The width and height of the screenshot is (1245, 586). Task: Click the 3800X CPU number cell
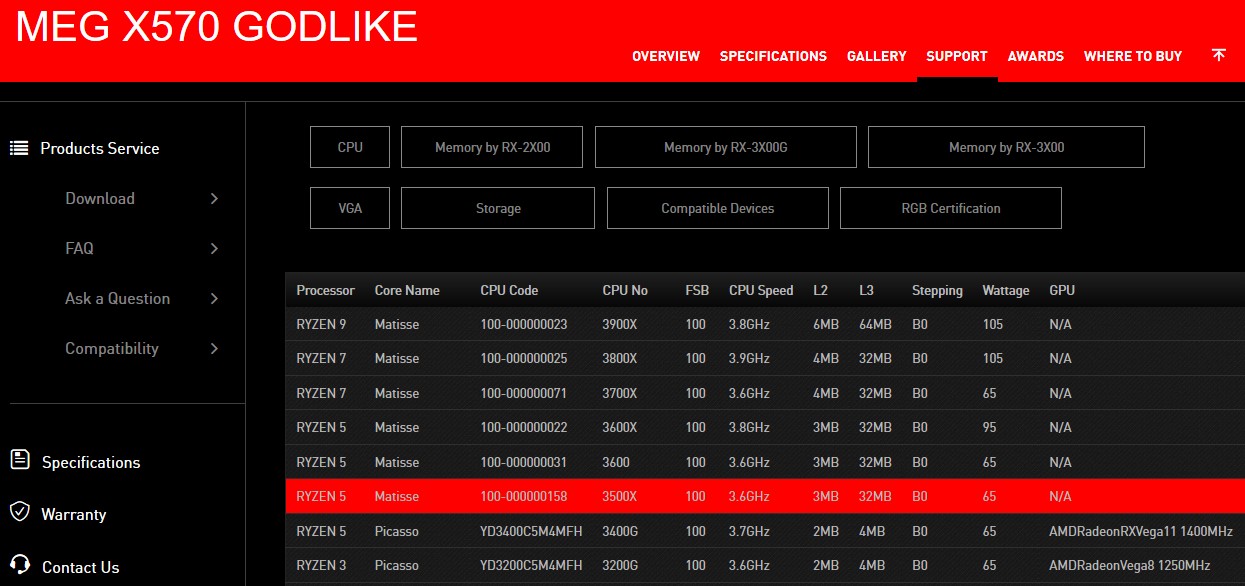(620, 358)
